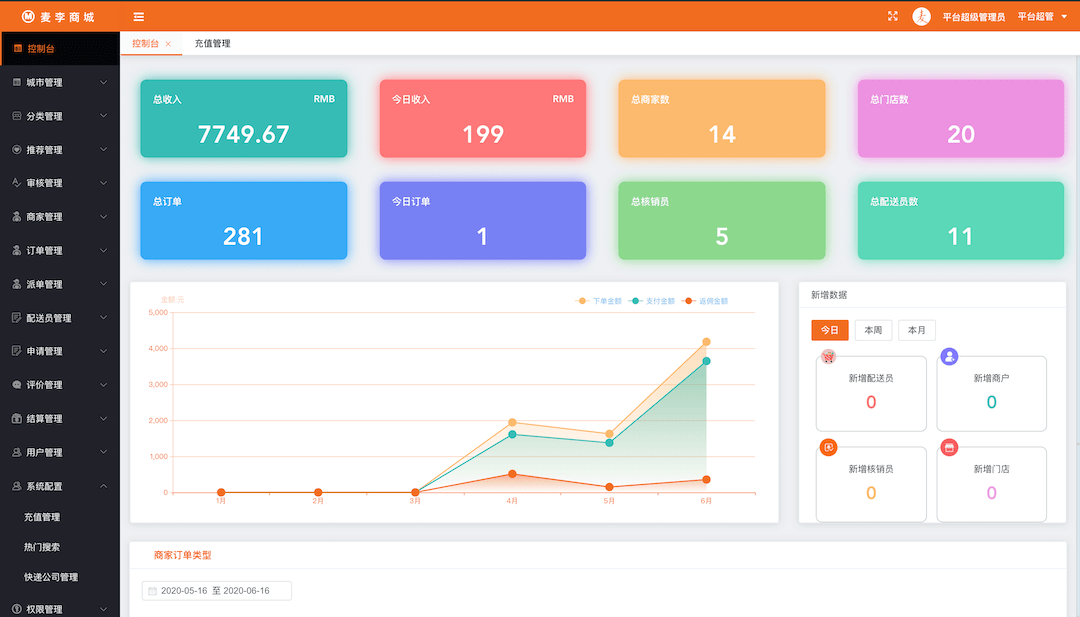The image size is (1080, 617).
Task: Click the user avatar in header
Action: click(x=921, y=17)
